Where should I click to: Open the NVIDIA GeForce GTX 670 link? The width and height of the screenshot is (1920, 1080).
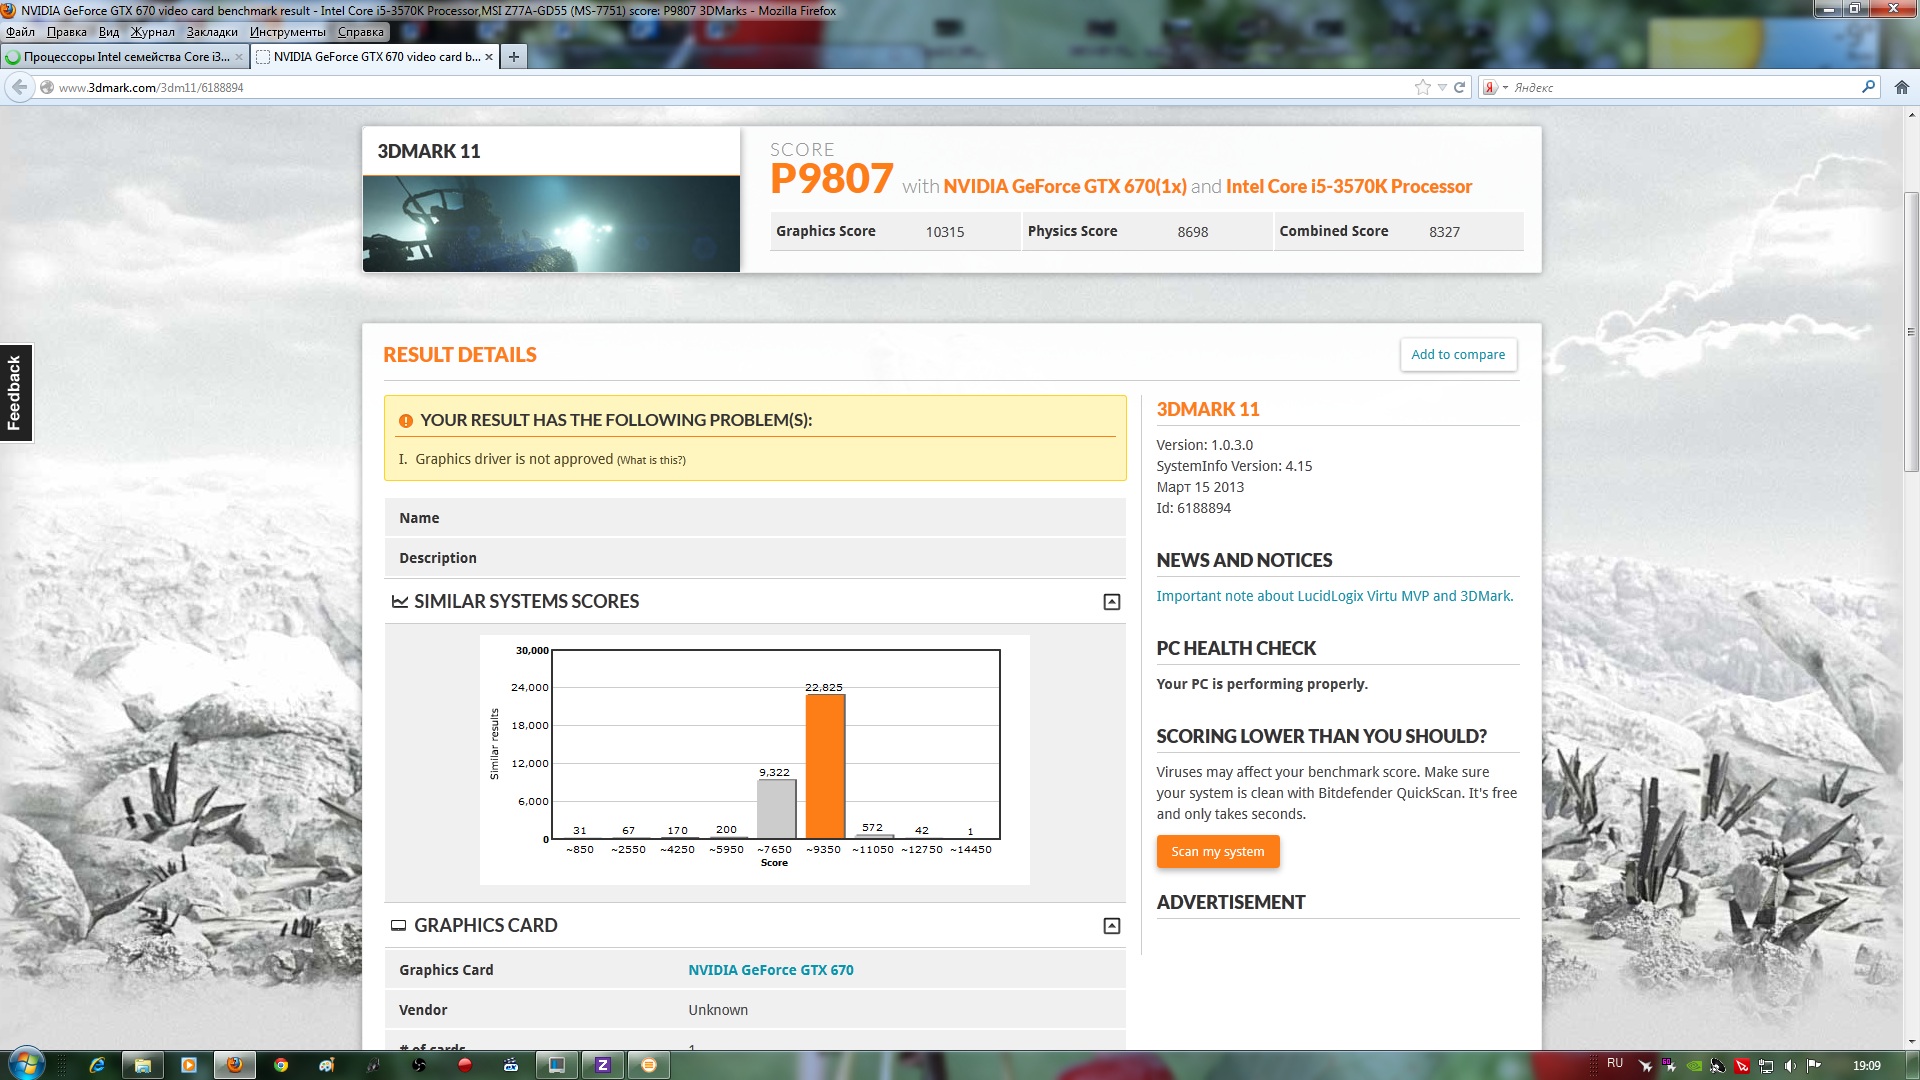pyautogui.click(x=770, y=970)
